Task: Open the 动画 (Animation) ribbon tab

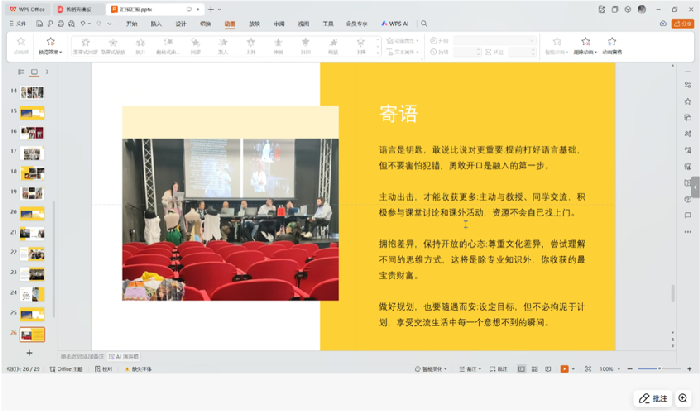Action: 231,21
